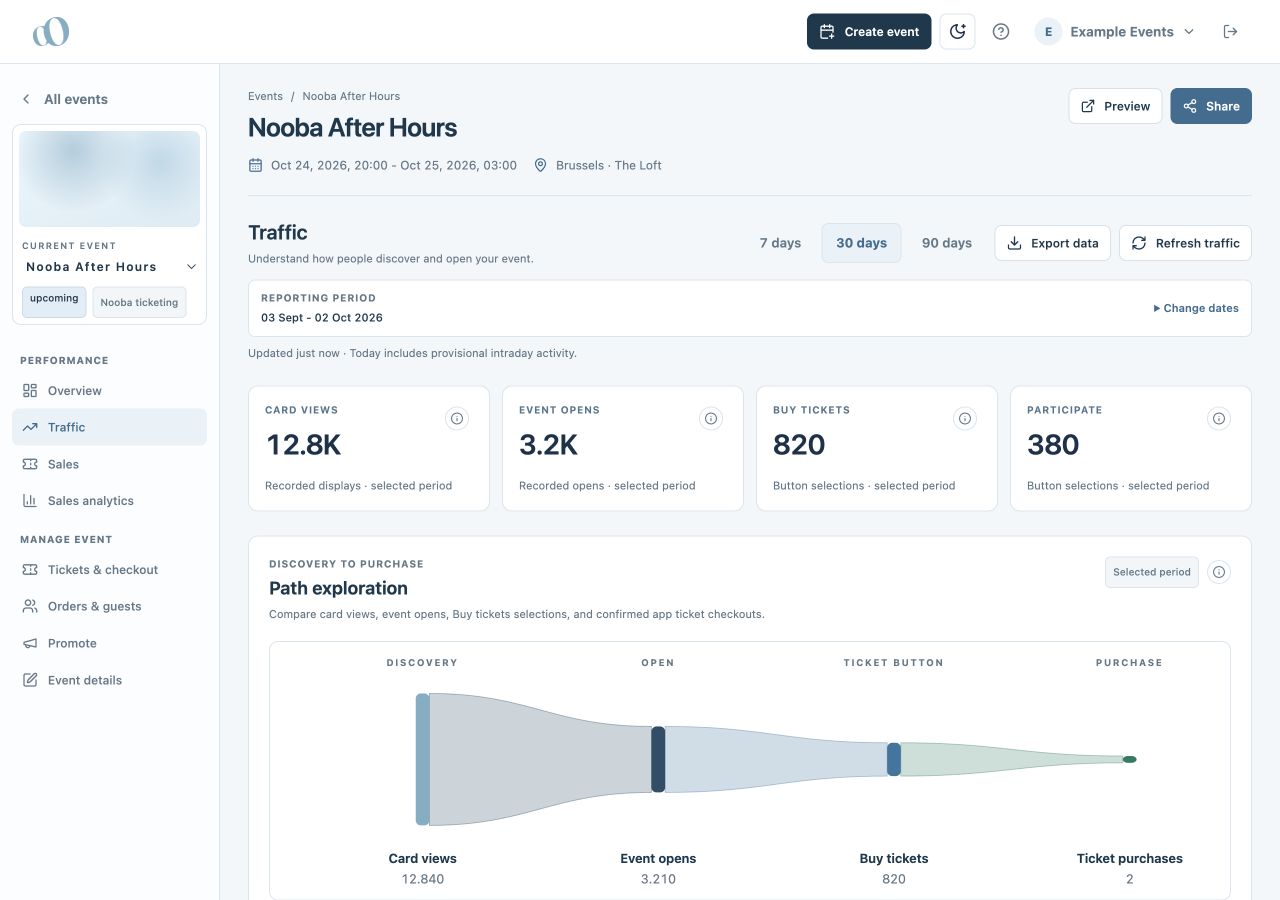Click the Nooba ticketing tag
This screenshot has width=1280, height=900.
click(139, 302)
